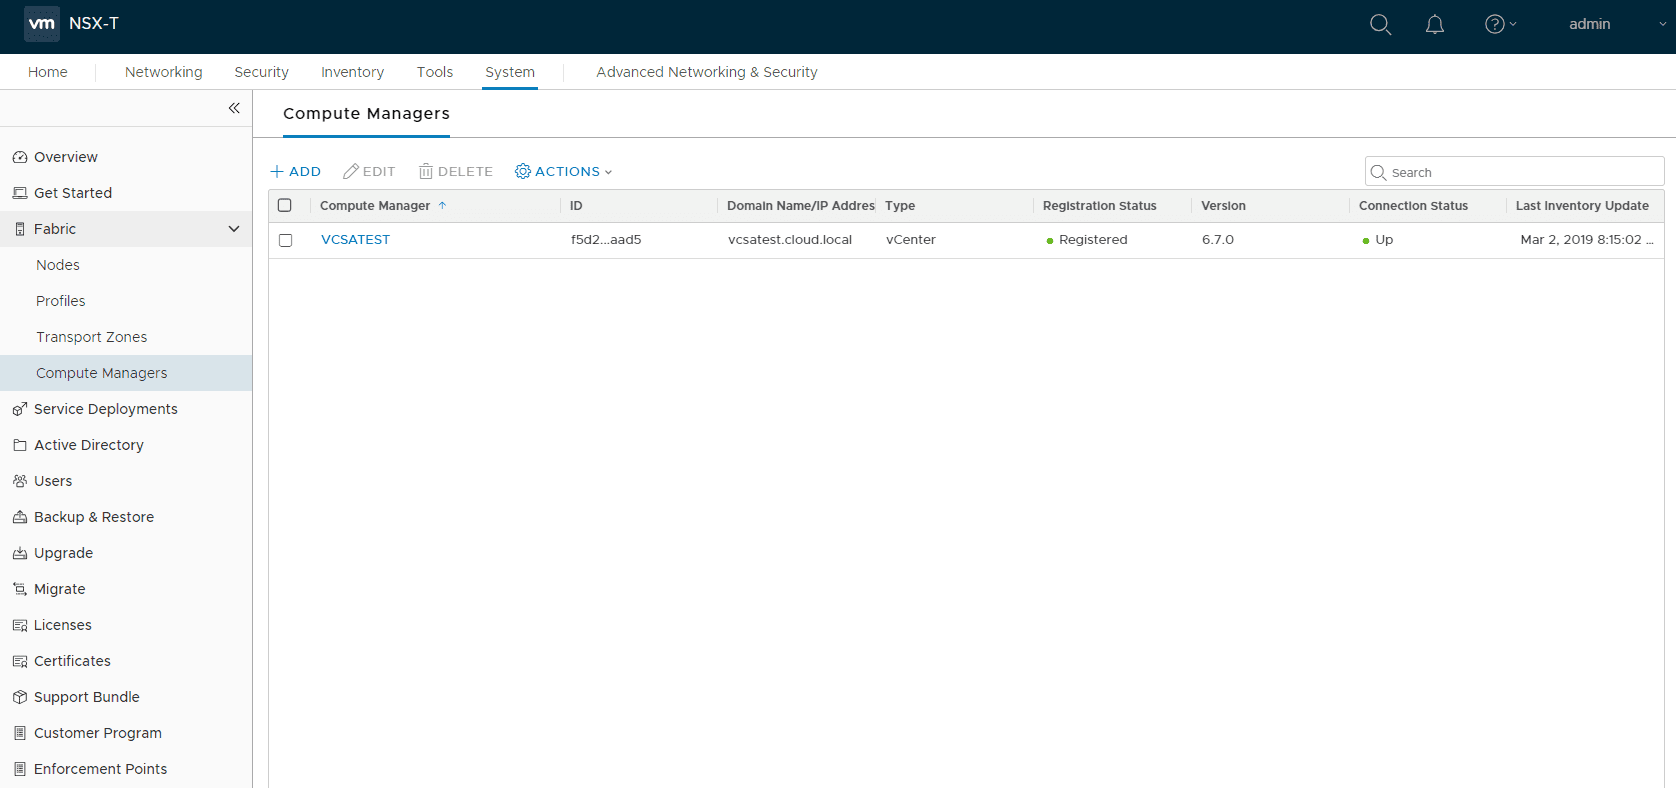Image resolution: width=1676 pixels, height=788 pixels.
Task: Click the ID column header
Action: 576,205
